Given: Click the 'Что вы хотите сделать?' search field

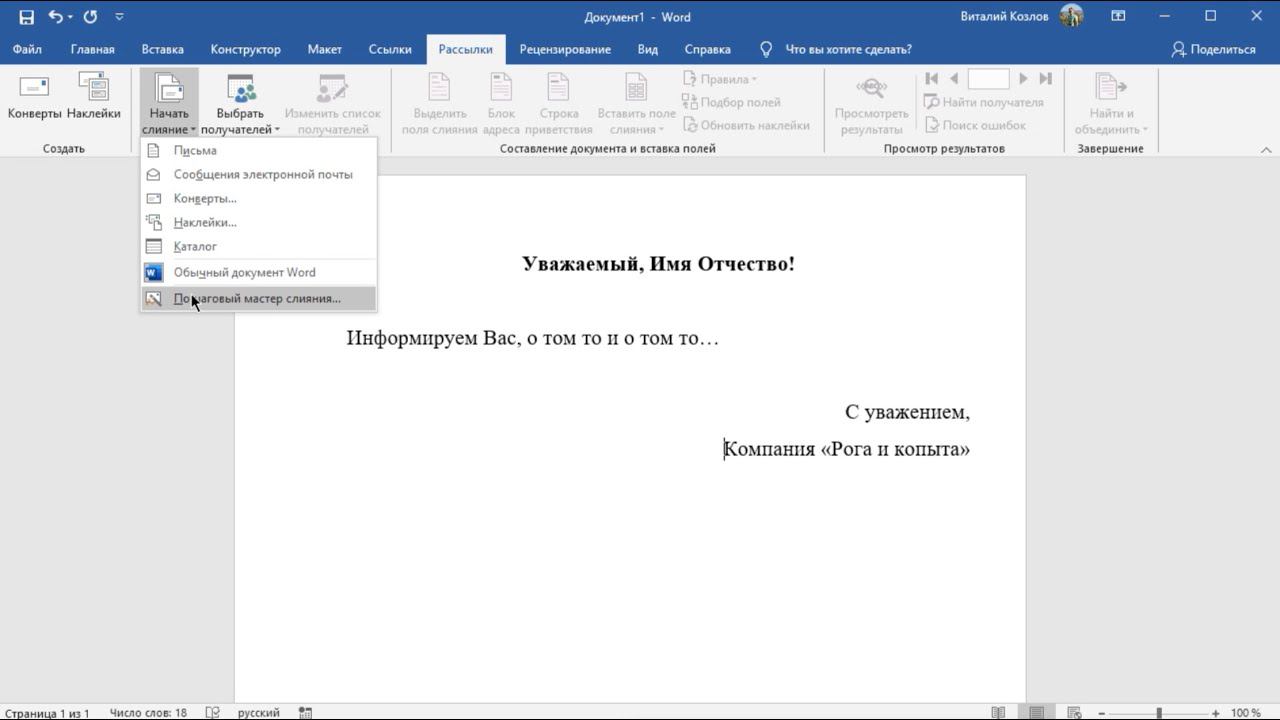Looking at the screenshot, I should [848, 49].
